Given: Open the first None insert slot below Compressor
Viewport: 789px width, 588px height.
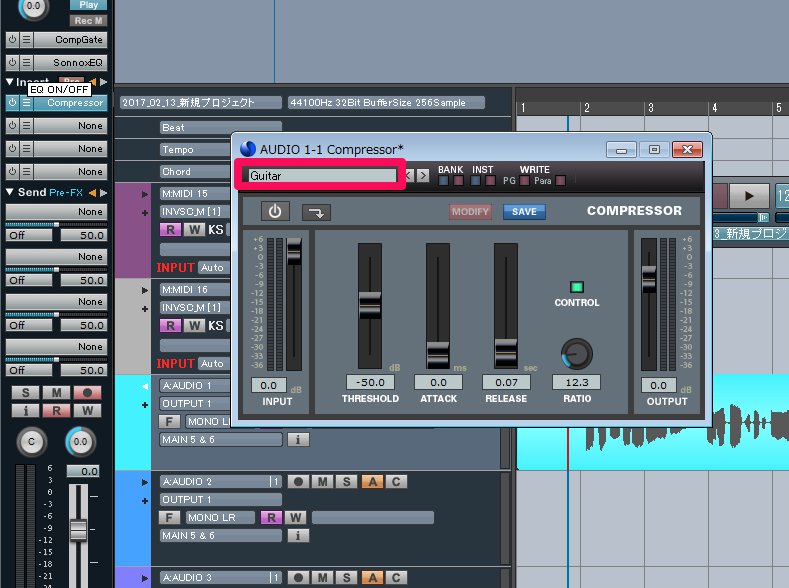Looking at the screenshot, I should click(71, 126).
